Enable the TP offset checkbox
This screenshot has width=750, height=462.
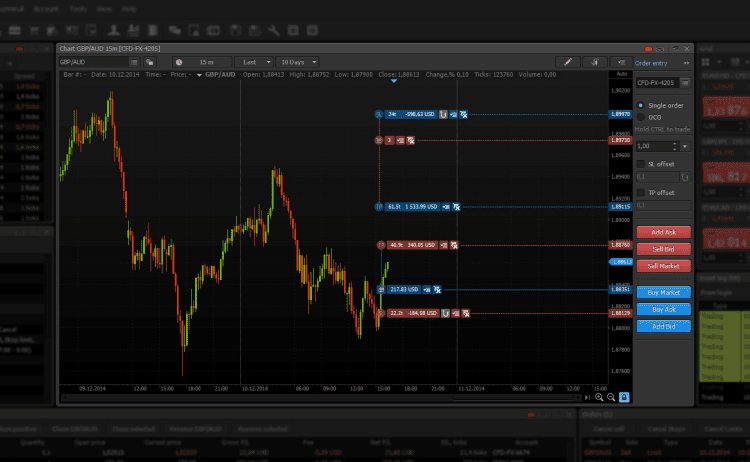click(641, 193)
